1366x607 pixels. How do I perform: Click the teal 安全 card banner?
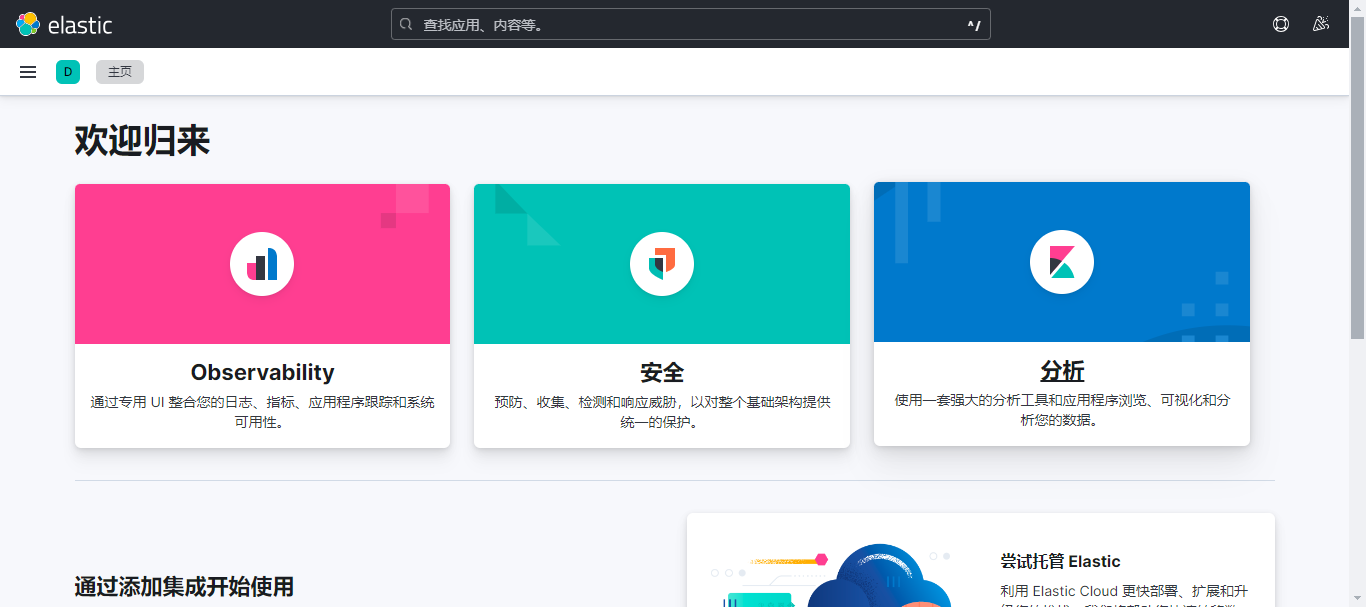coord(662,264)
